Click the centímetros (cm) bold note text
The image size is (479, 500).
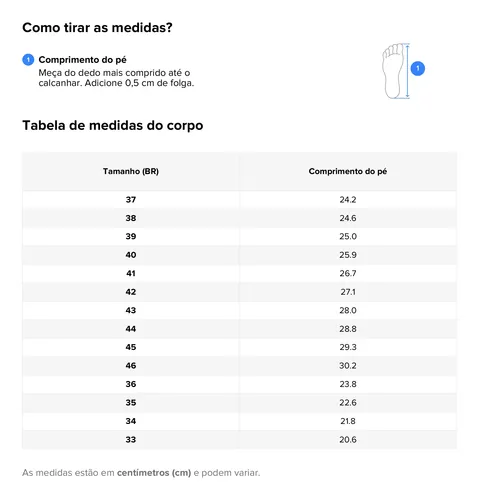pyautogui.click(x=154, y=473)
